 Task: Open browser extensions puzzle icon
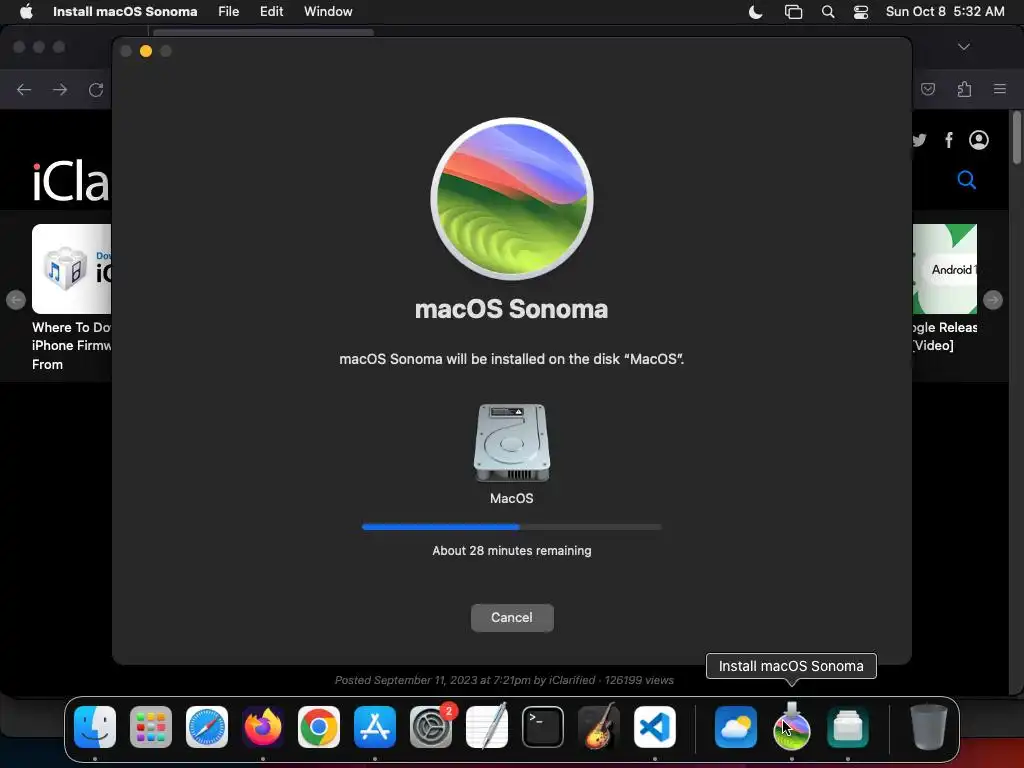[964, 89]
